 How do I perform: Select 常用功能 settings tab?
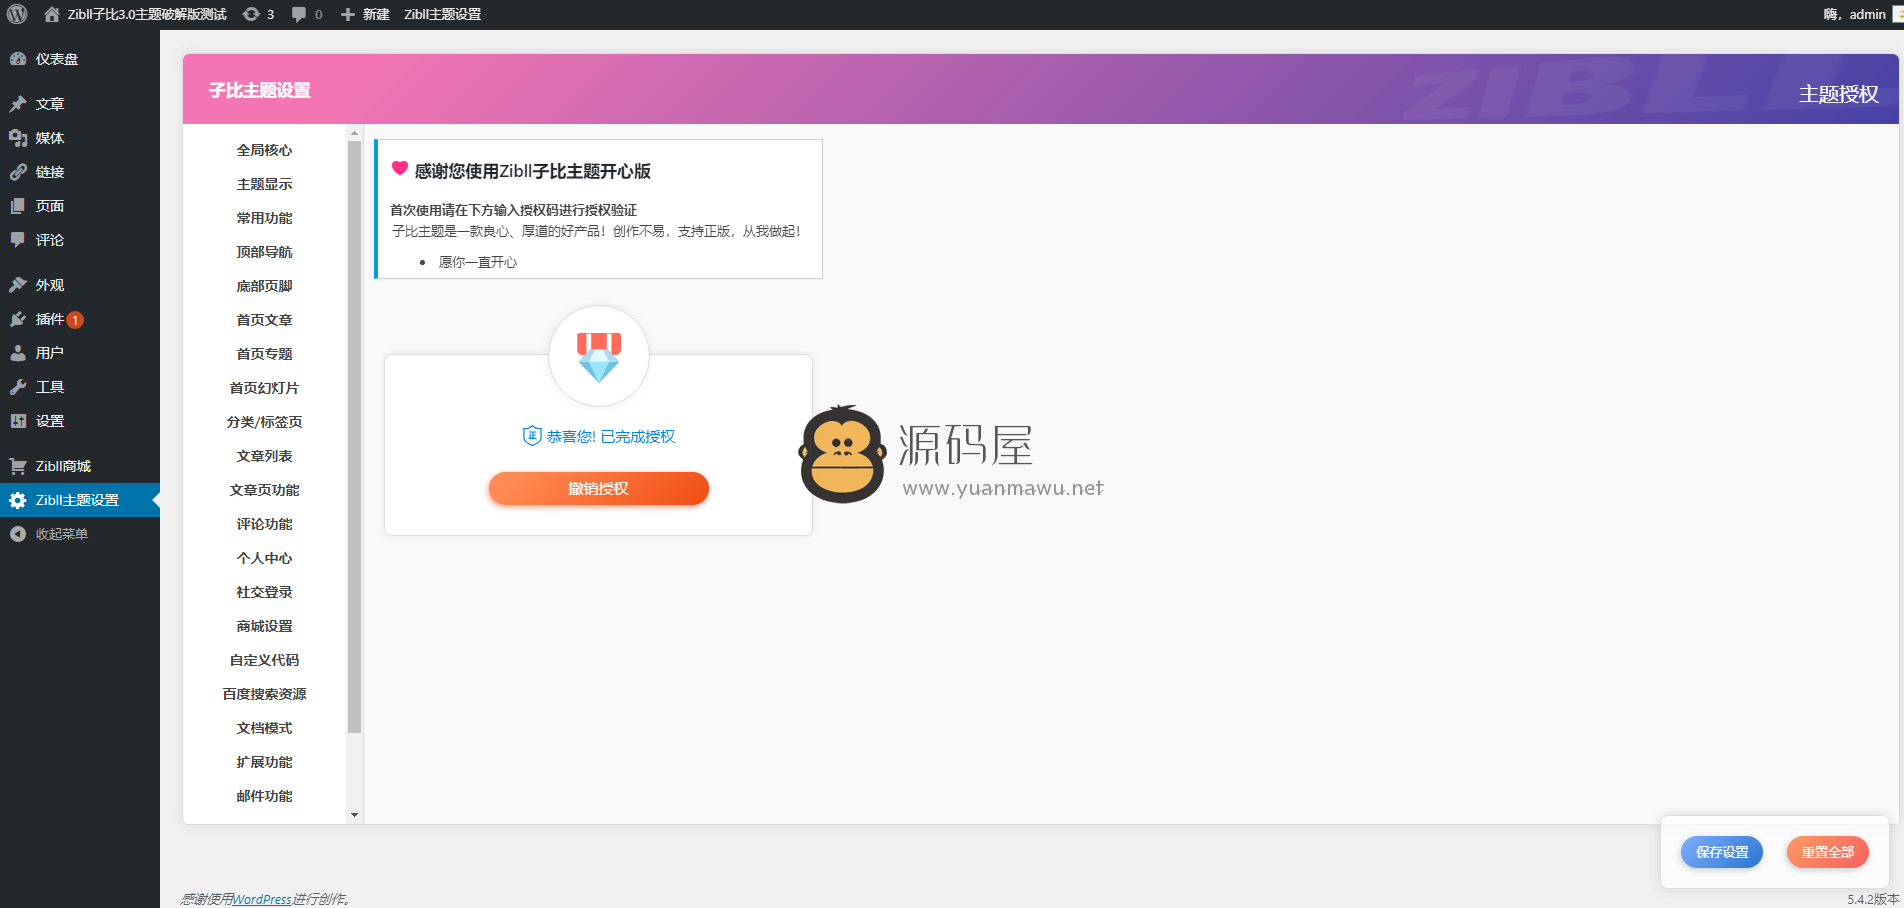264,218
